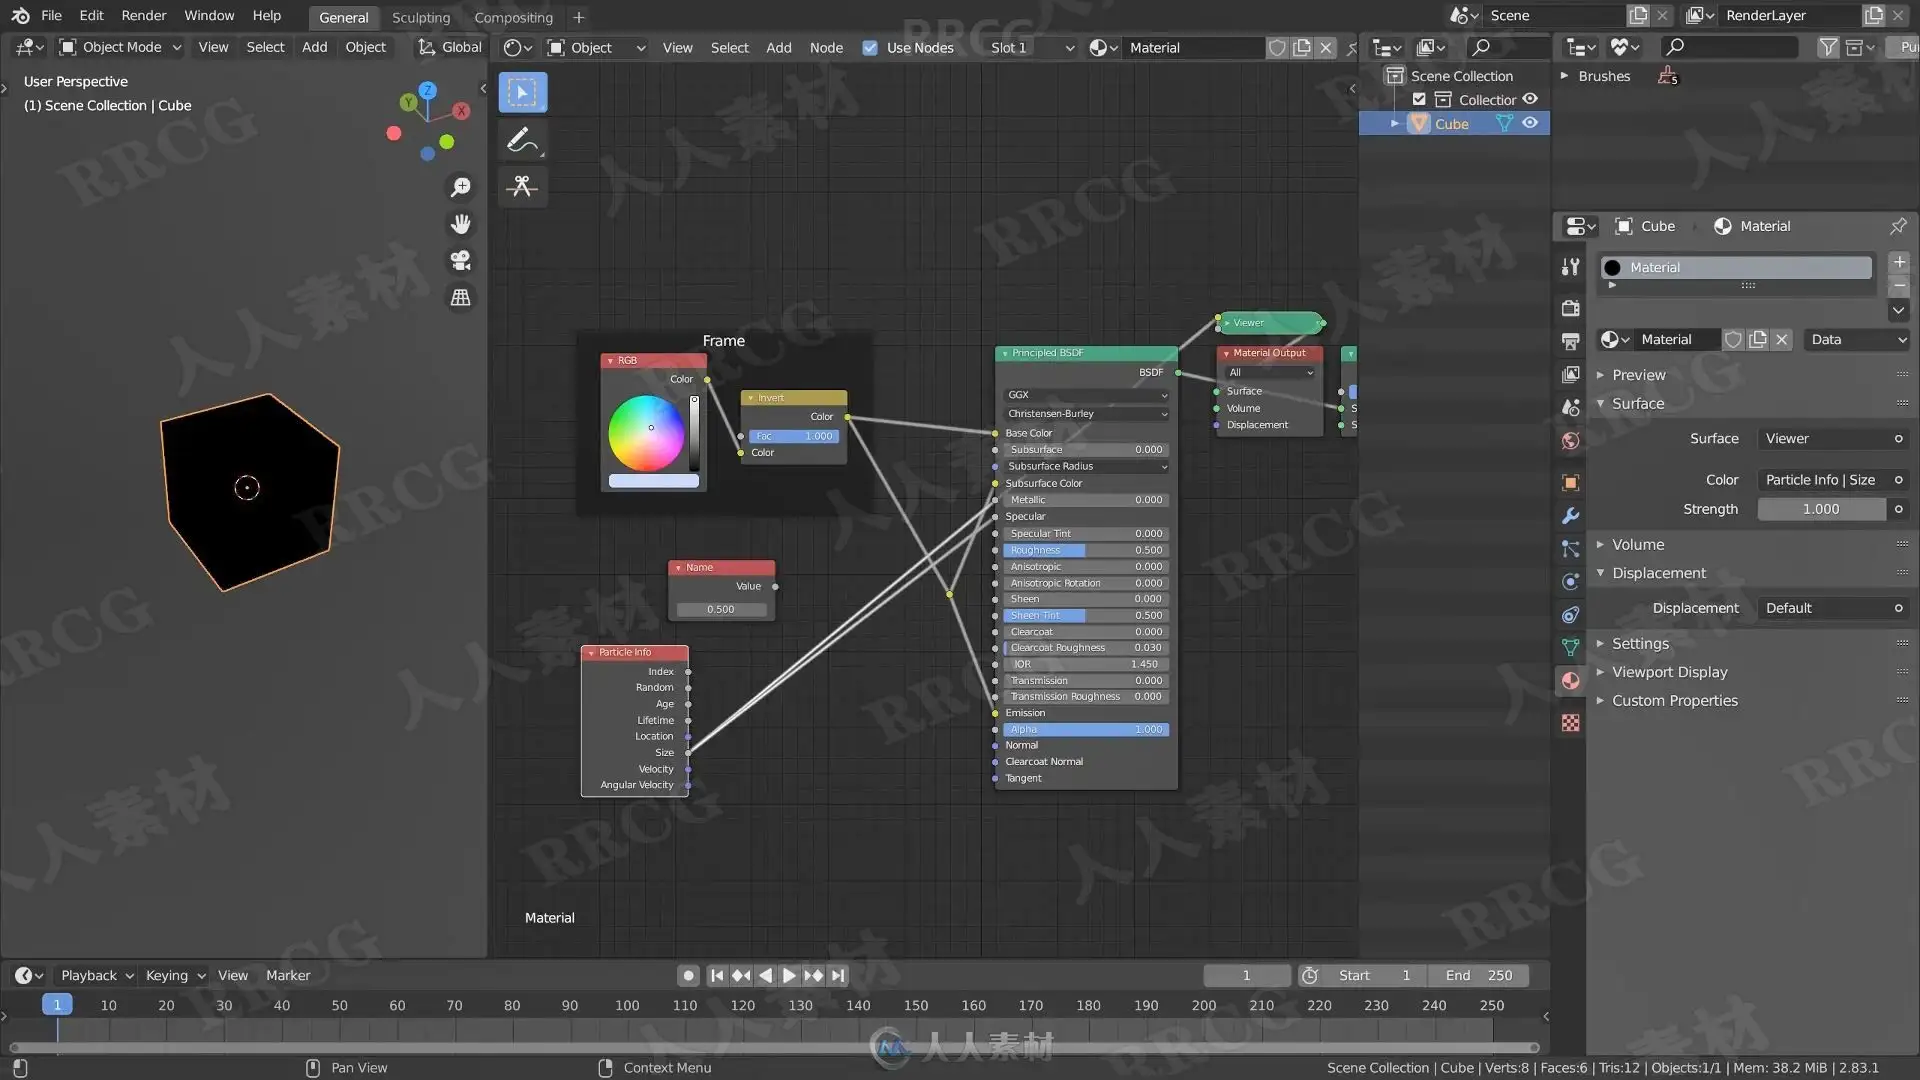Disable the Use Nodes checkbox
1920x1080 pixels.
click(870, 47)
